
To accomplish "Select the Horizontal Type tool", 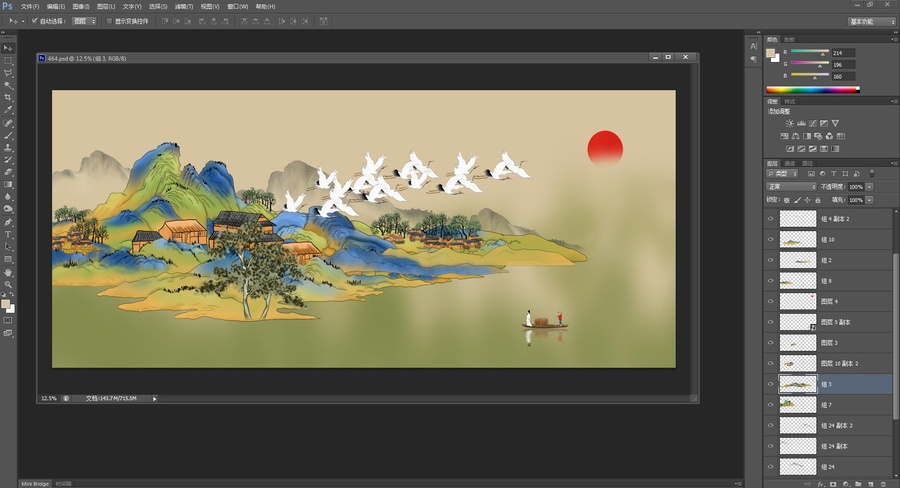I will [8, 234].
